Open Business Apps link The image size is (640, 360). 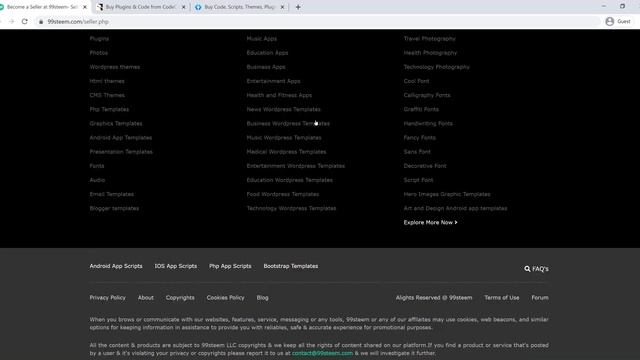pyautogui.click(x=266, y=67)
